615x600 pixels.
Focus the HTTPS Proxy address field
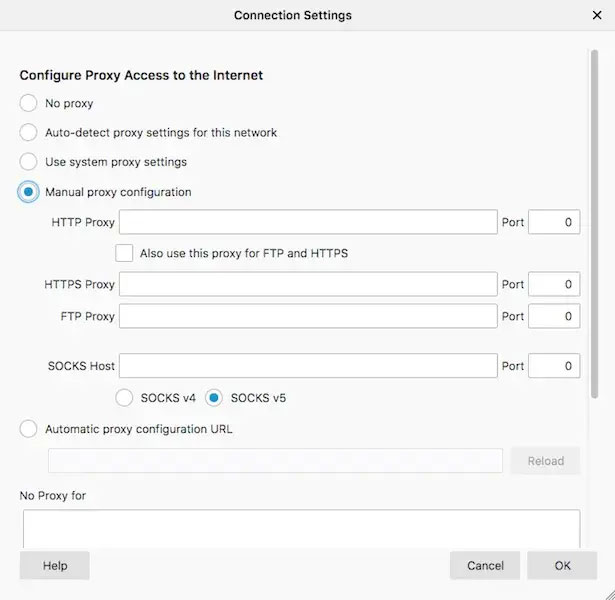tap(308, 284)
